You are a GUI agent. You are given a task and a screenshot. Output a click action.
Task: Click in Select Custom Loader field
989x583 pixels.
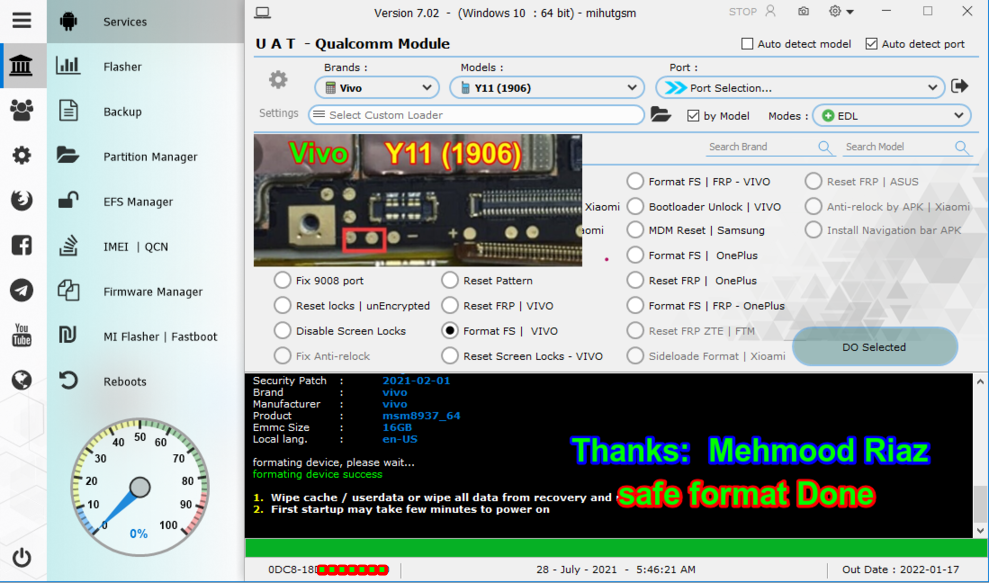click(x=476, y=115)
